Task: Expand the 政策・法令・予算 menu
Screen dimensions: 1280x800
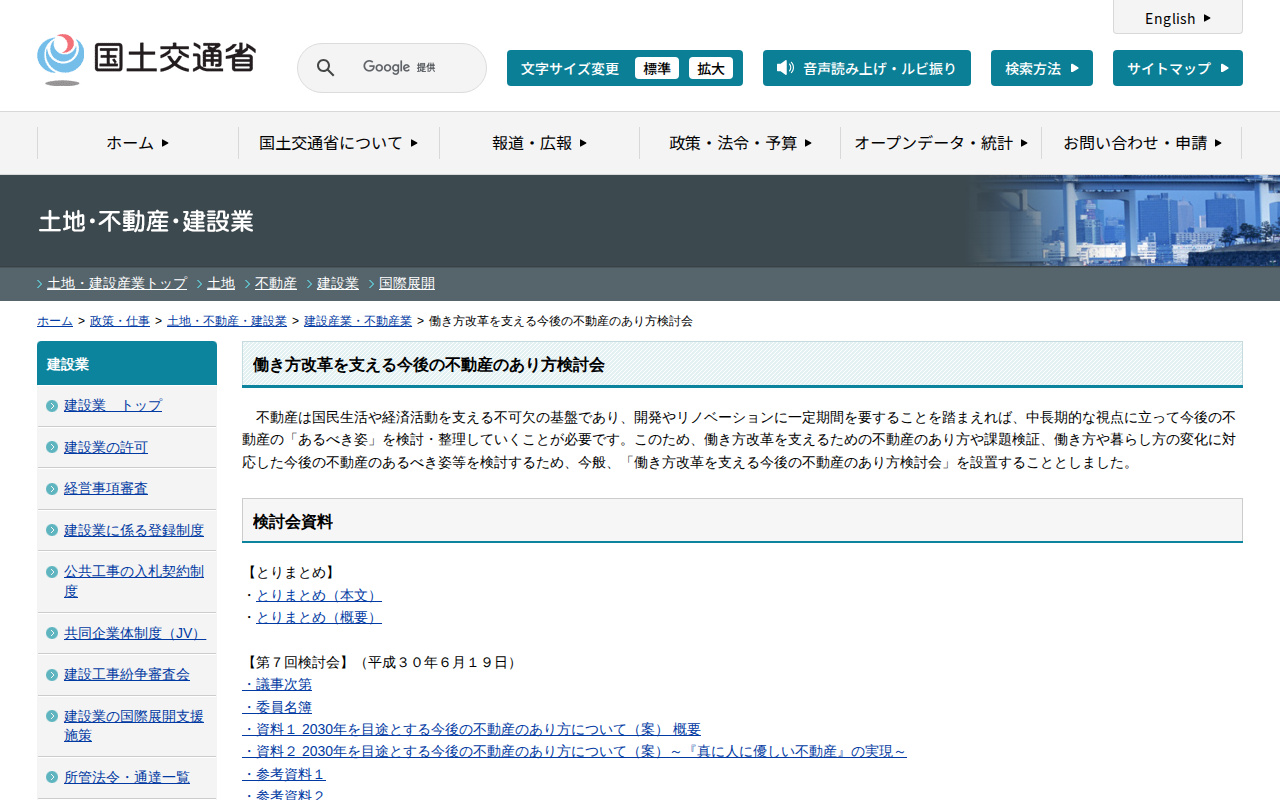Action: 740,143
